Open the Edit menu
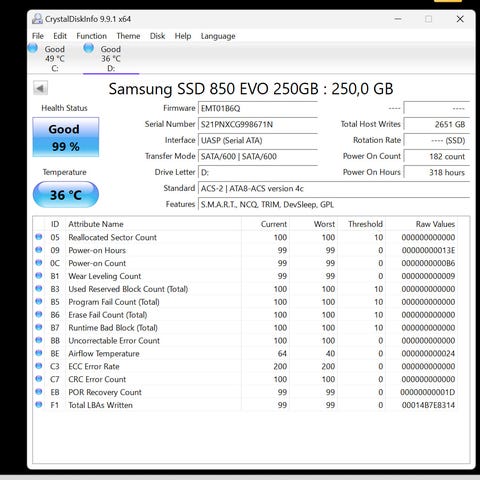Screen dimensions: 480x480 click(x=60, y=36)
